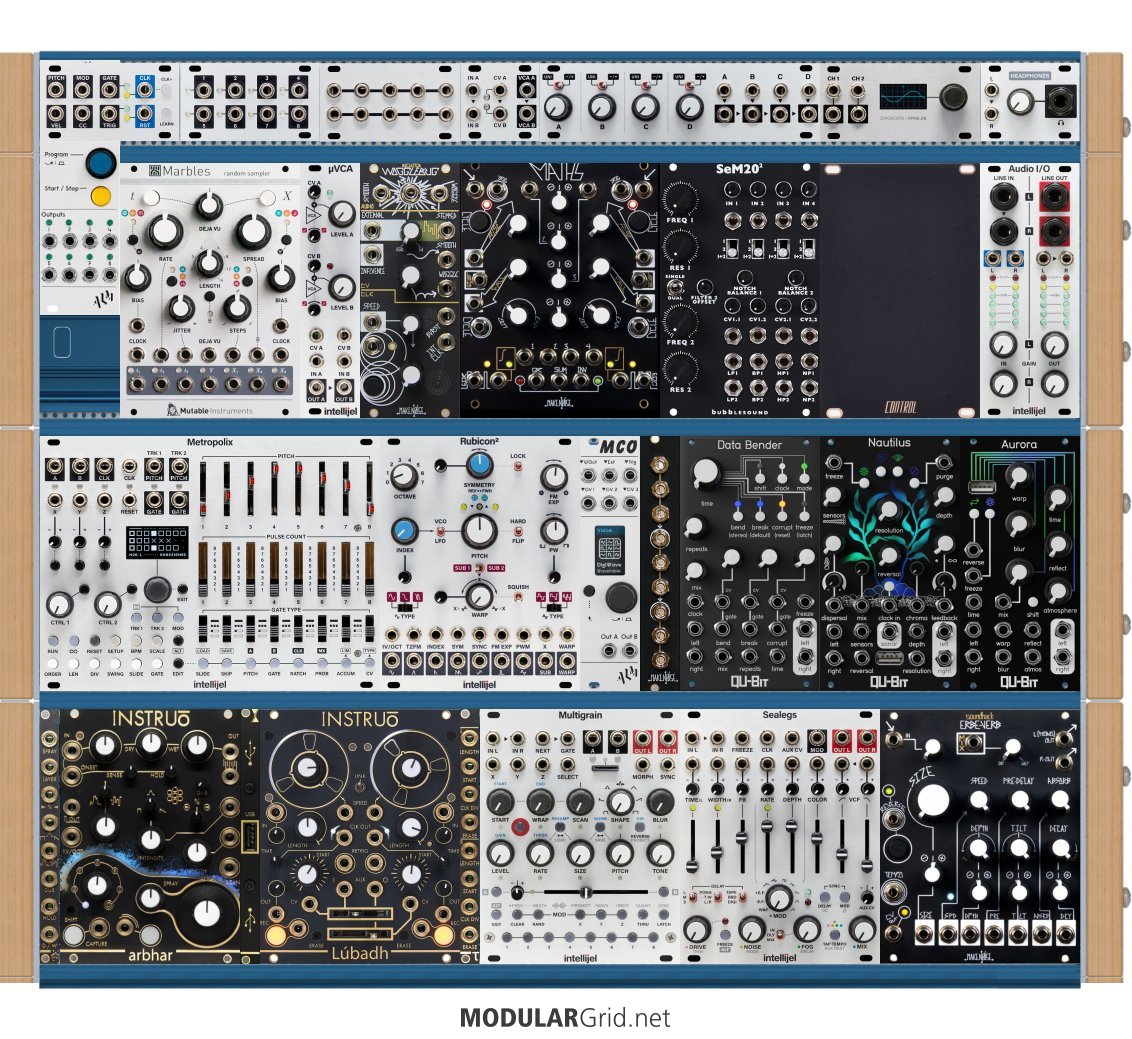Click the arbhar module name label
The height and width of the screenshot is (1039, 1132).
[151, 955]
